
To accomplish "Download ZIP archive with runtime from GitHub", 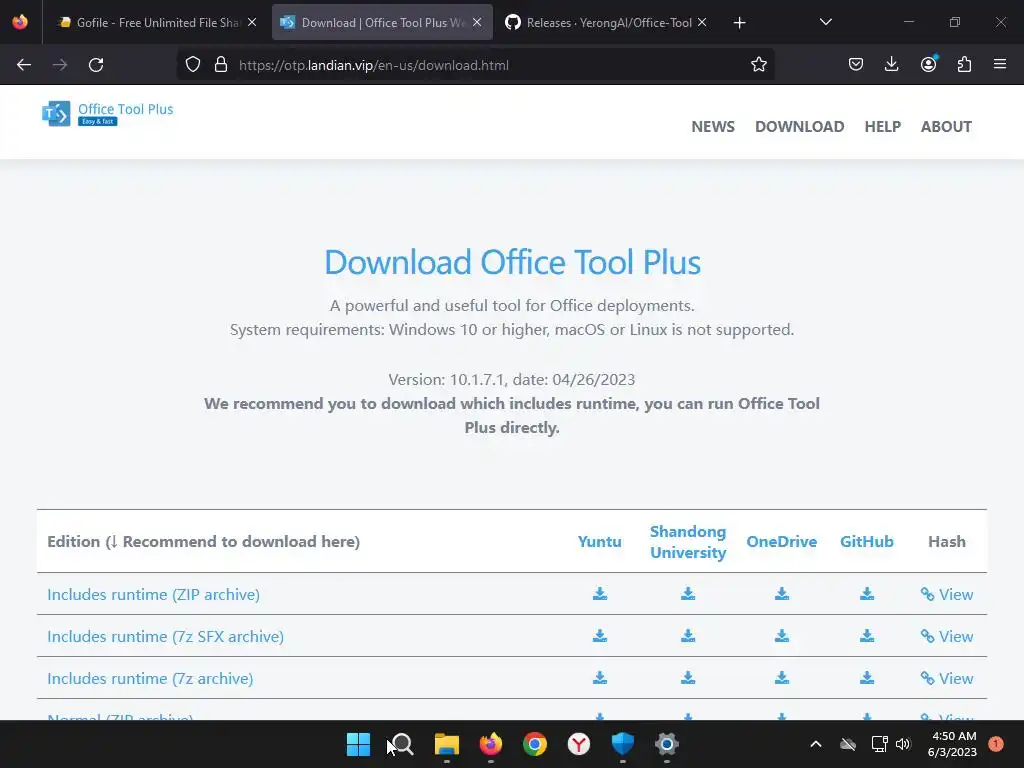I will click(867, 594).
